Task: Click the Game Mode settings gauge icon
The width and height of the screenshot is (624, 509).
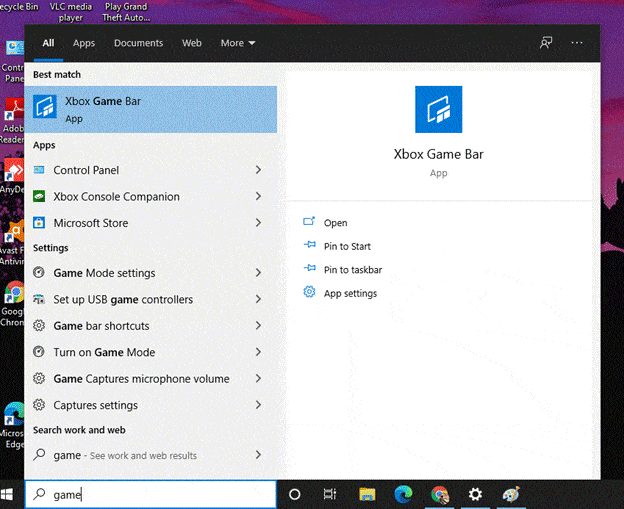Action: click(x=39, y=273)
